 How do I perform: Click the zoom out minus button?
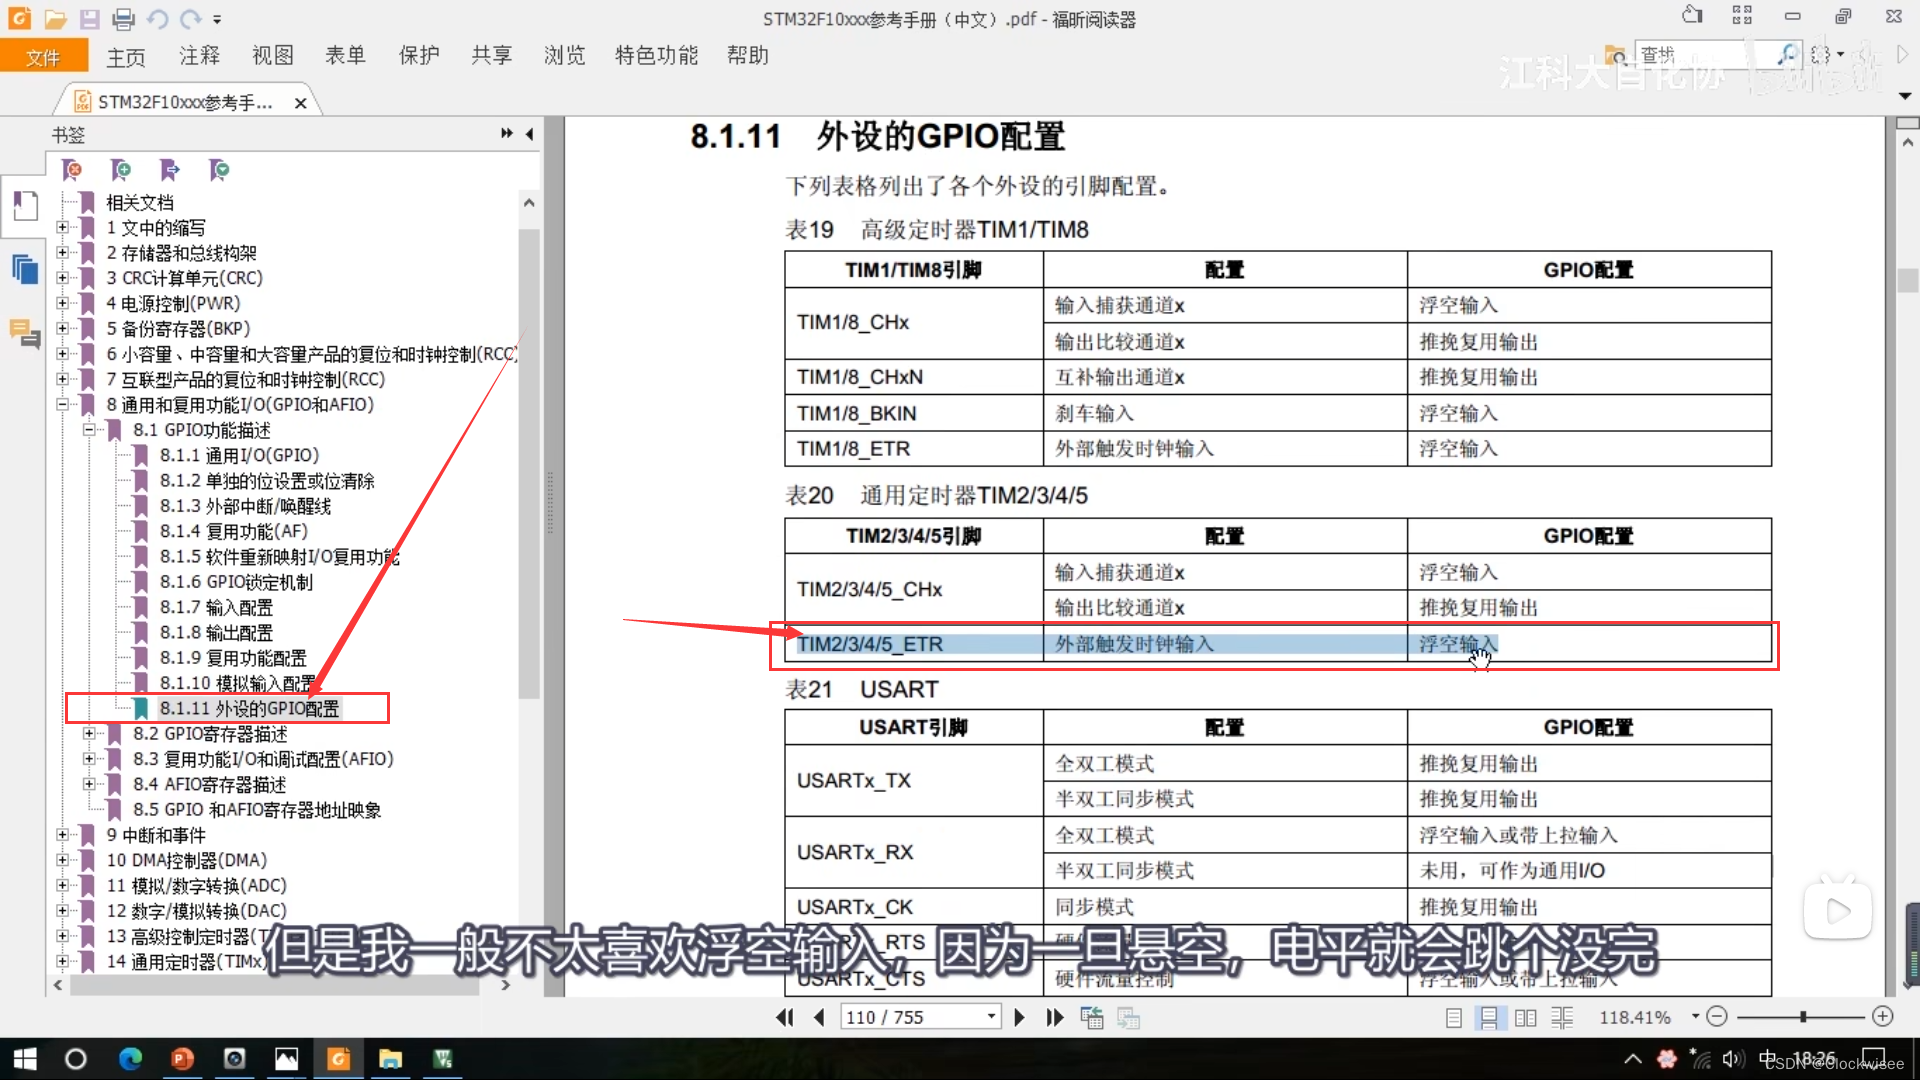click(x=1717, y=1016)
